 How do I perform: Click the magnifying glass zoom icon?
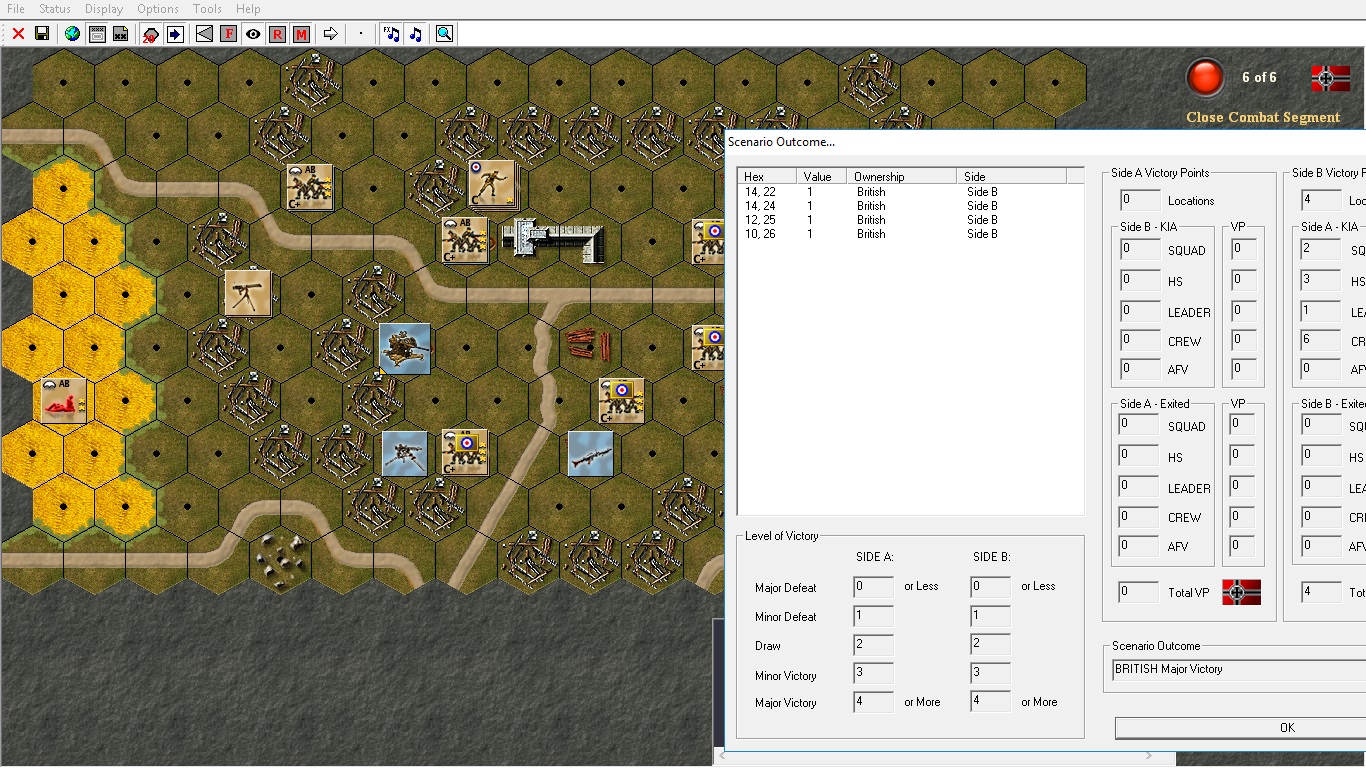point(444,34)
